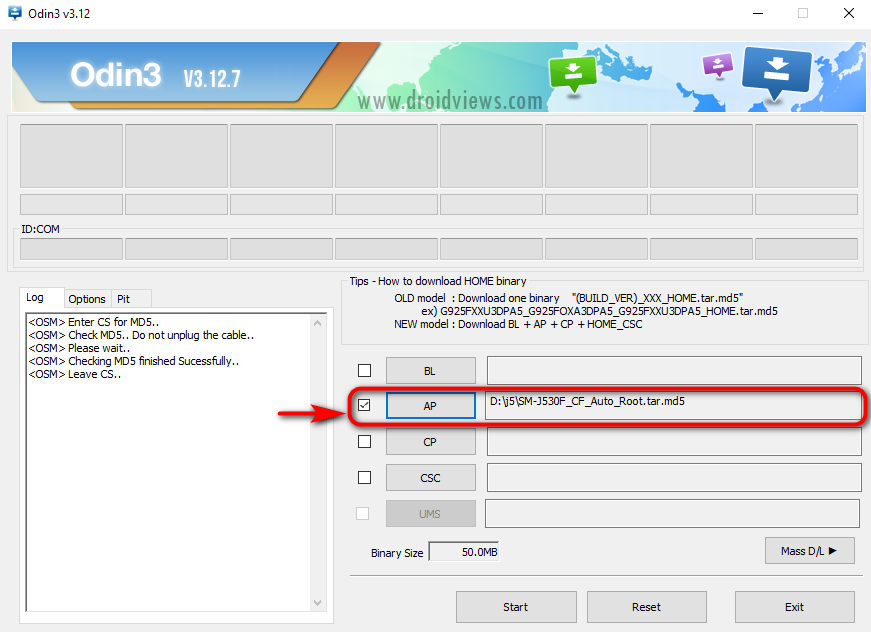Switch to the Options tab

87,299
